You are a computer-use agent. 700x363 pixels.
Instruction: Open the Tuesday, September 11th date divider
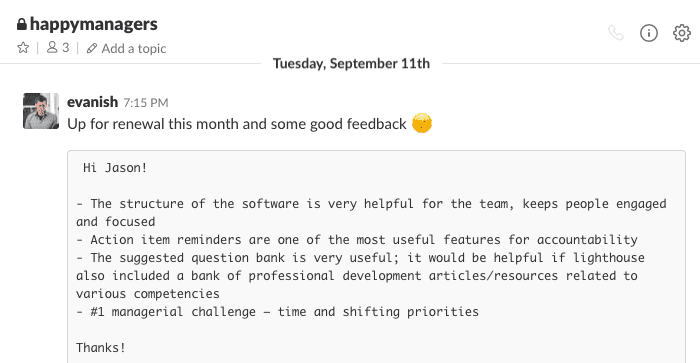point(351,63)
